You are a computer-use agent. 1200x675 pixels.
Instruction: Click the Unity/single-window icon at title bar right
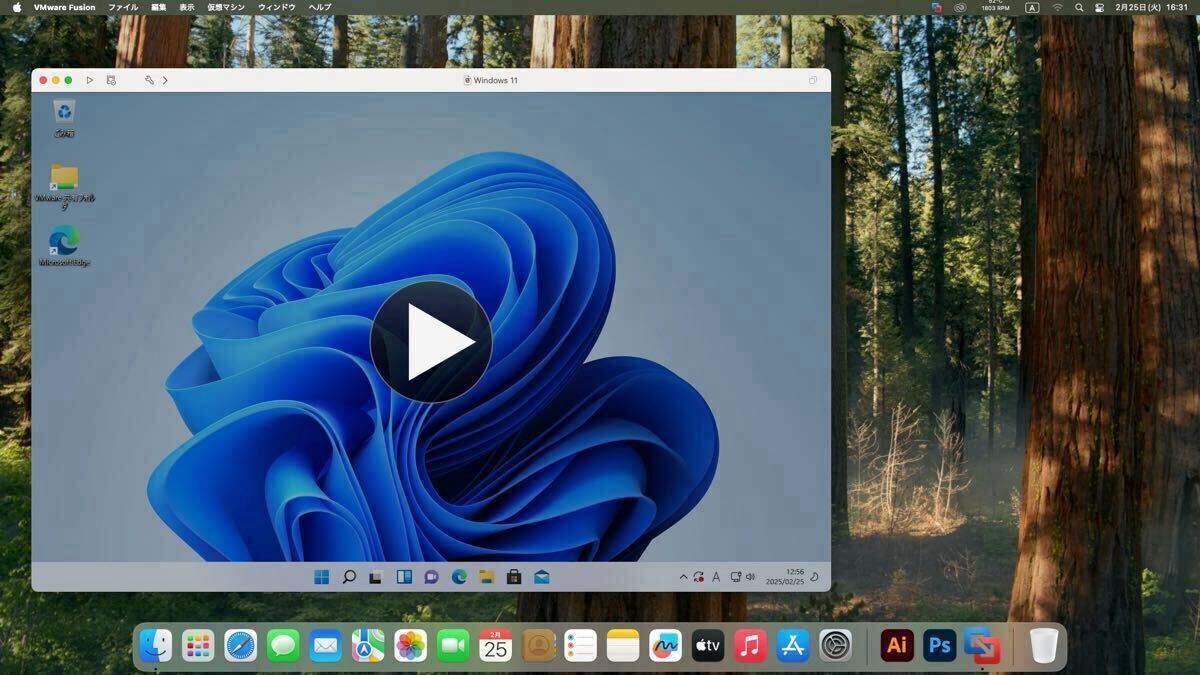click(x=813, y=80)
